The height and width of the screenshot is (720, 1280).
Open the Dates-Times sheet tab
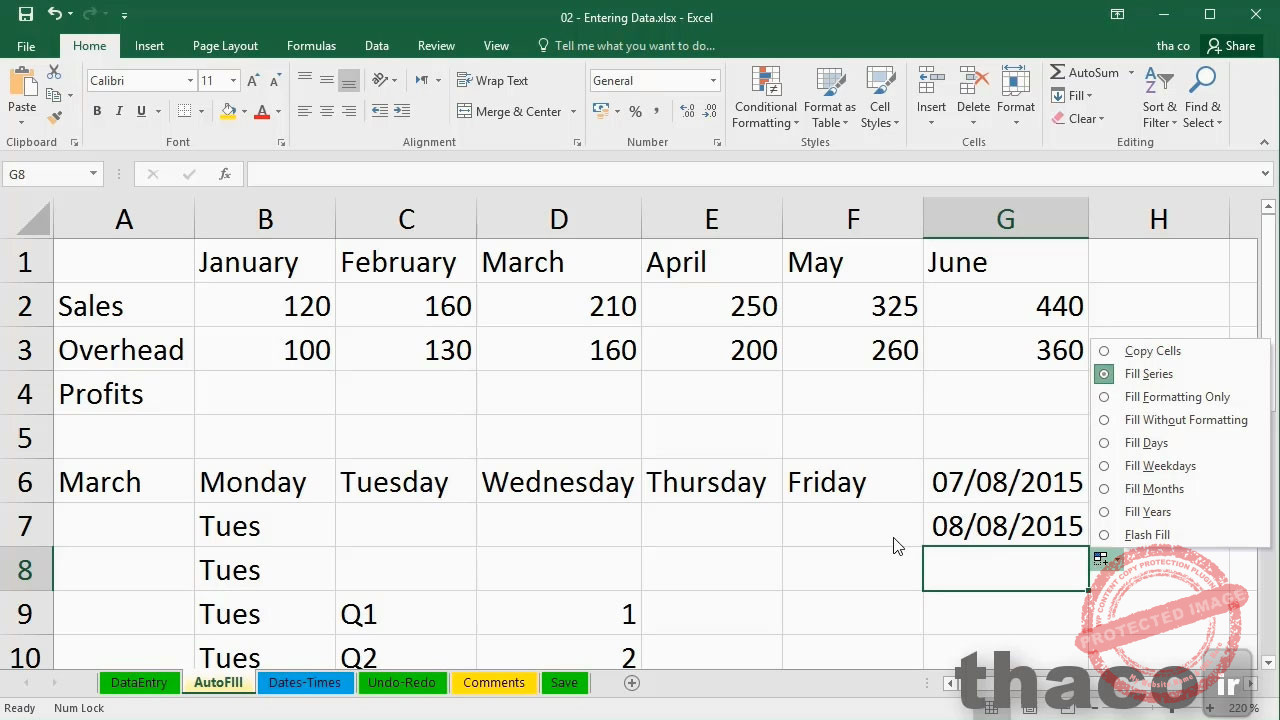click(305, 683)
